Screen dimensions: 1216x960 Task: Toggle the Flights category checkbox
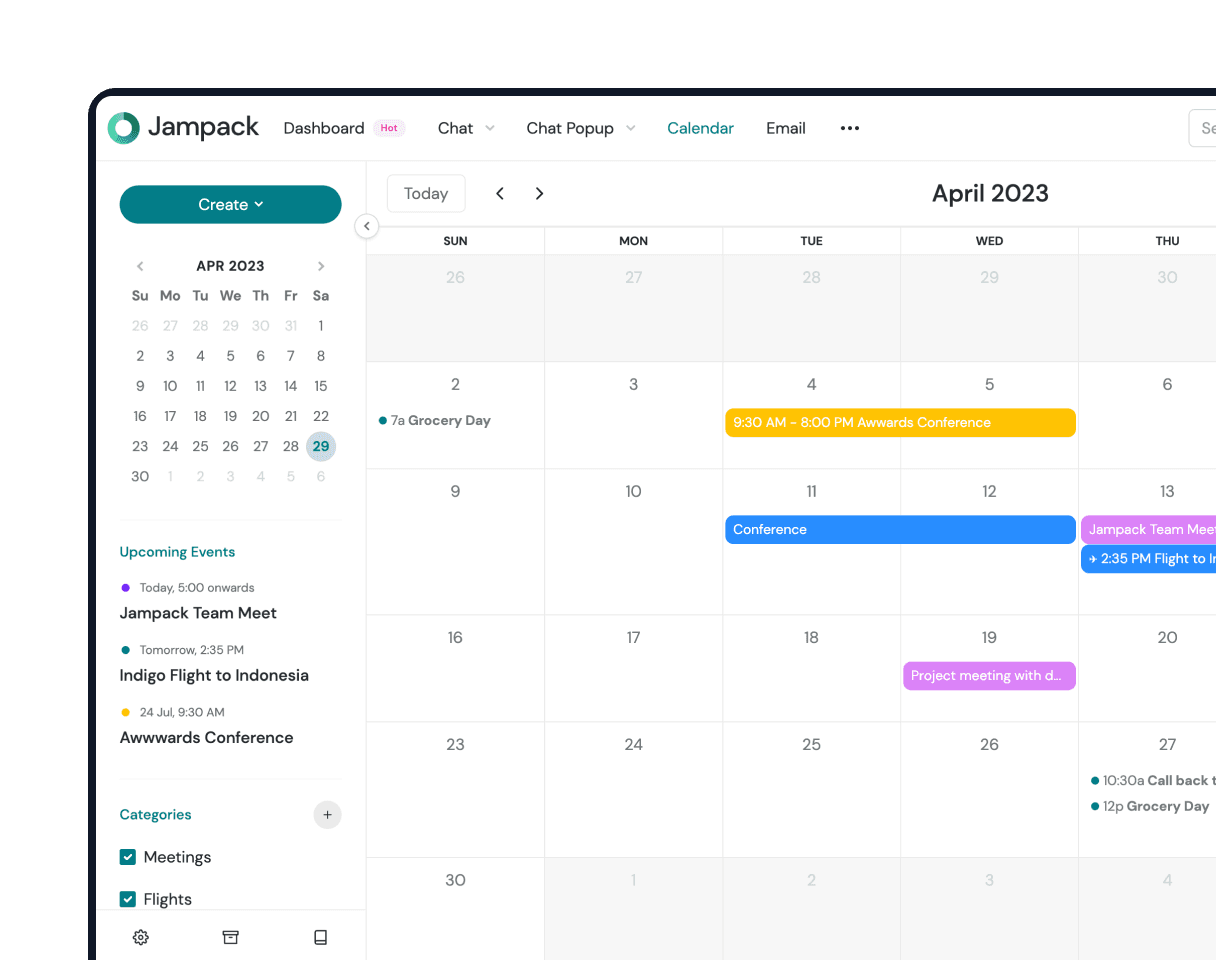tap(128, 899)
